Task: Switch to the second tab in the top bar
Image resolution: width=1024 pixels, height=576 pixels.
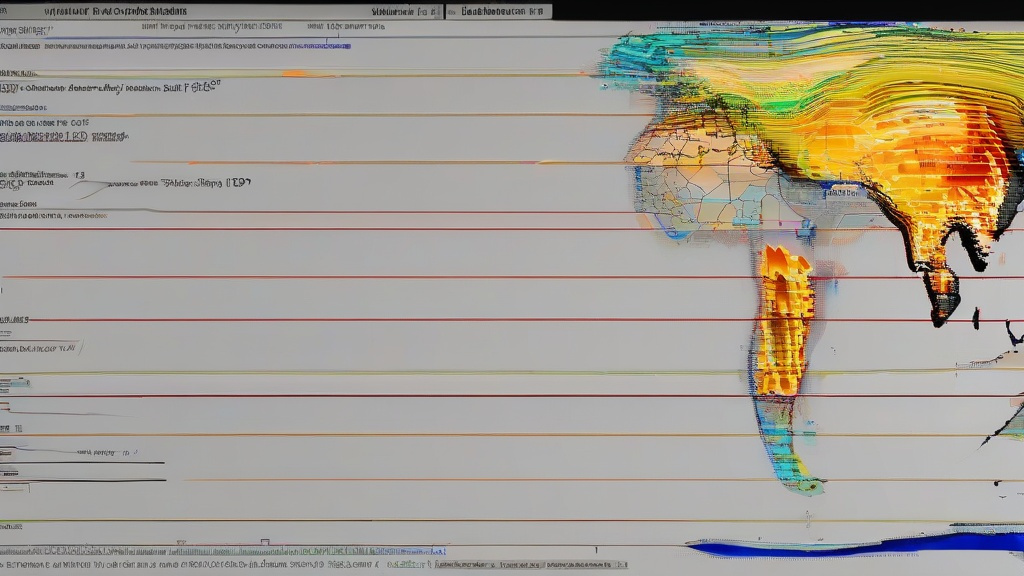Action: pyautogui.click(x=497, y=11)
